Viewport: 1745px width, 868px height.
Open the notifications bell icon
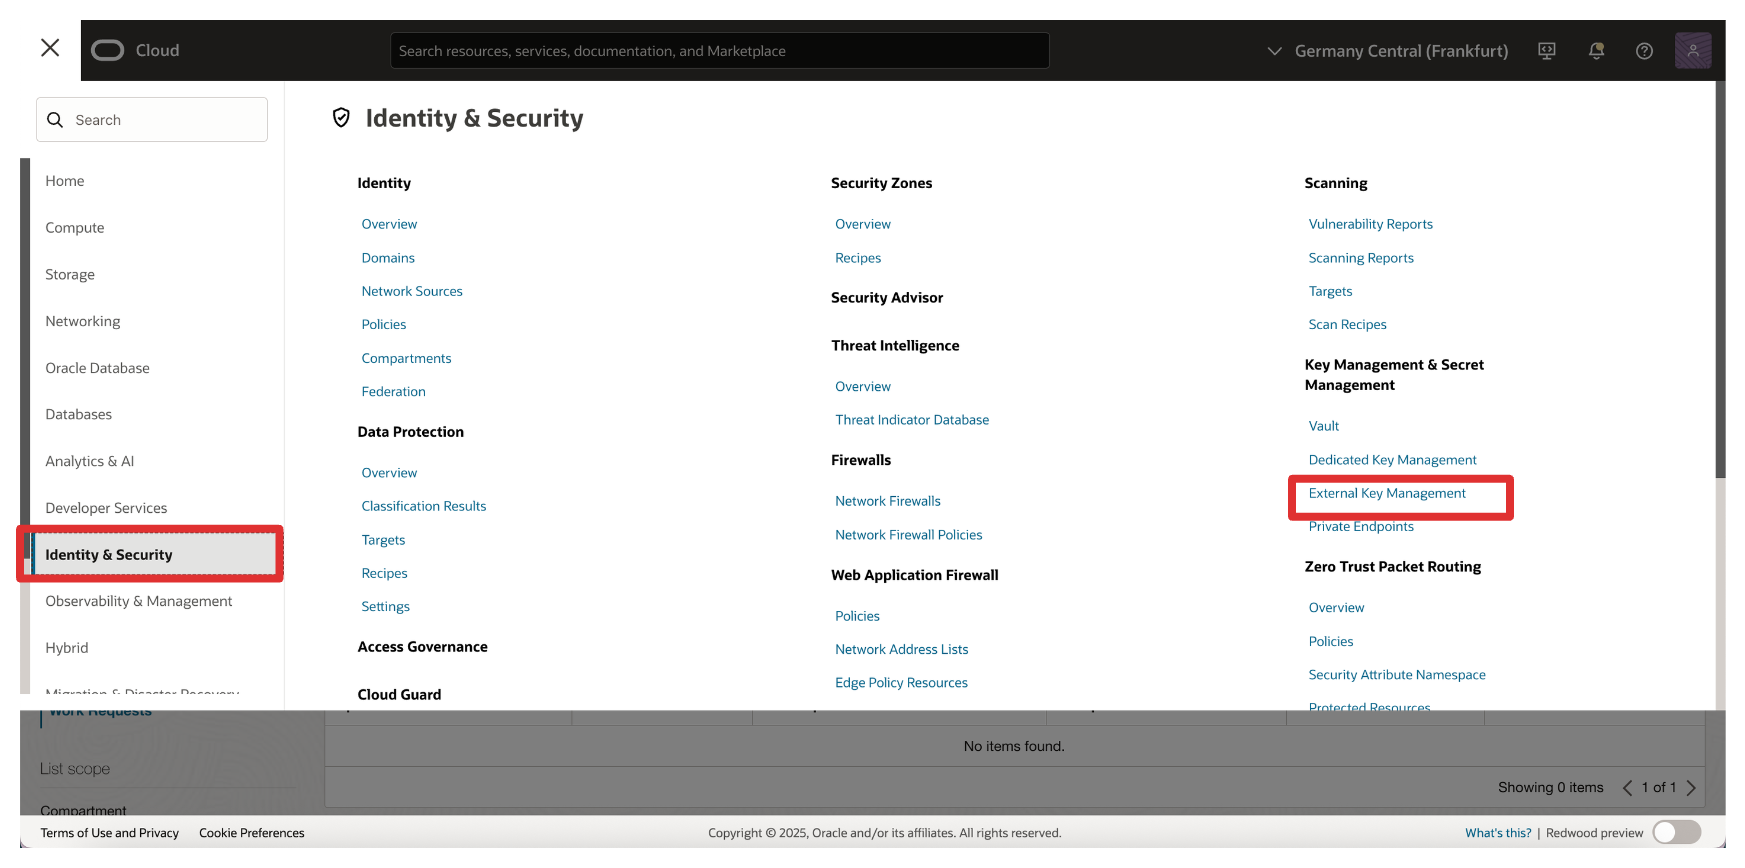(x=1596, y=51)
